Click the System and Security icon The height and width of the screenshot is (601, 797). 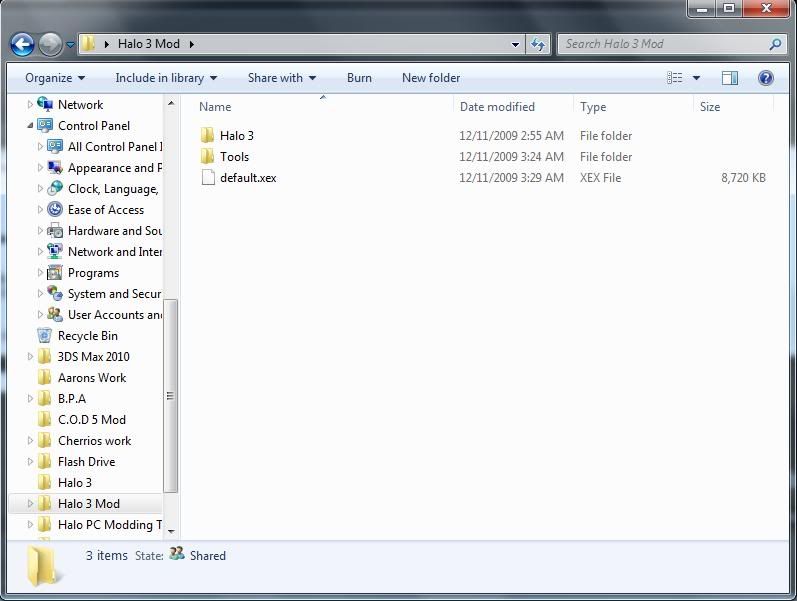(x=55, y=293)
